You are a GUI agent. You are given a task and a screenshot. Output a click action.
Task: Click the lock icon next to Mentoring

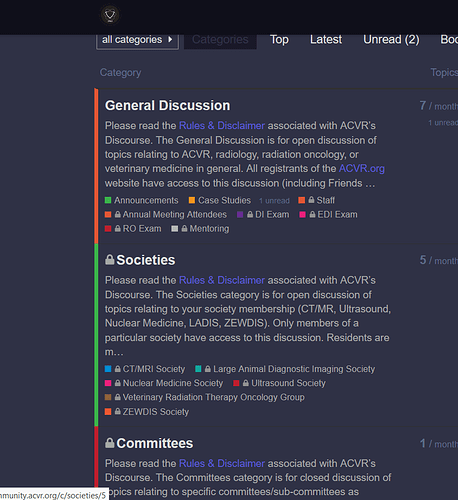tap(184, 228)
